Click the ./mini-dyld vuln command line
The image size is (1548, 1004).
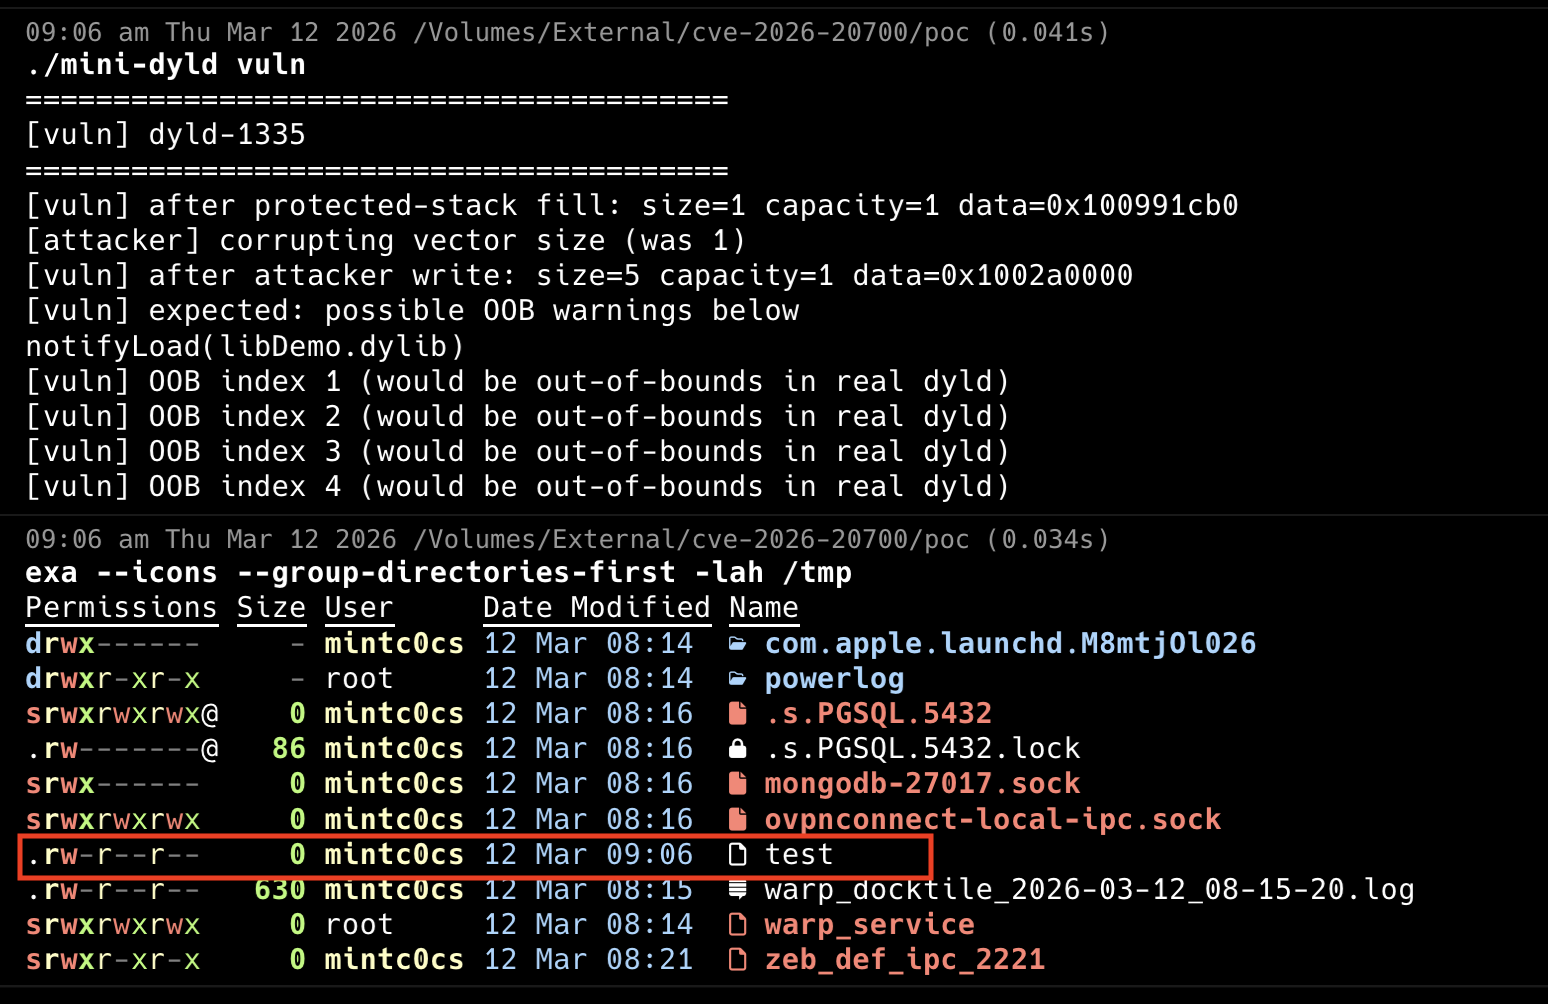click(x=166, y=65)
